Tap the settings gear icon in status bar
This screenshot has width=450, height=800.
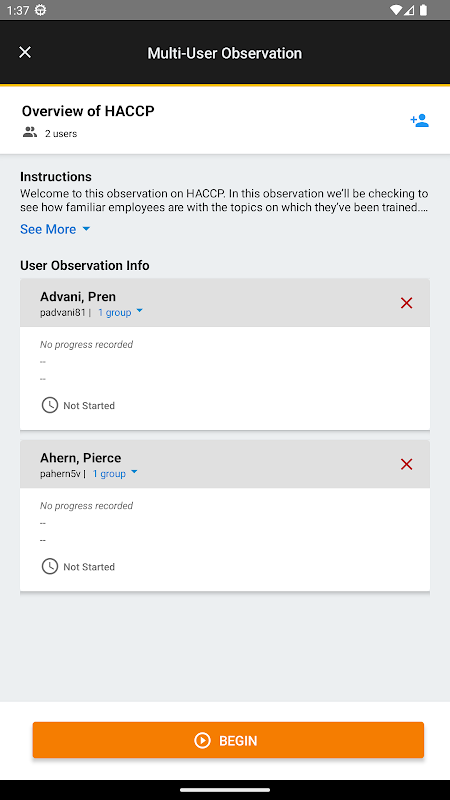point(40,10)
